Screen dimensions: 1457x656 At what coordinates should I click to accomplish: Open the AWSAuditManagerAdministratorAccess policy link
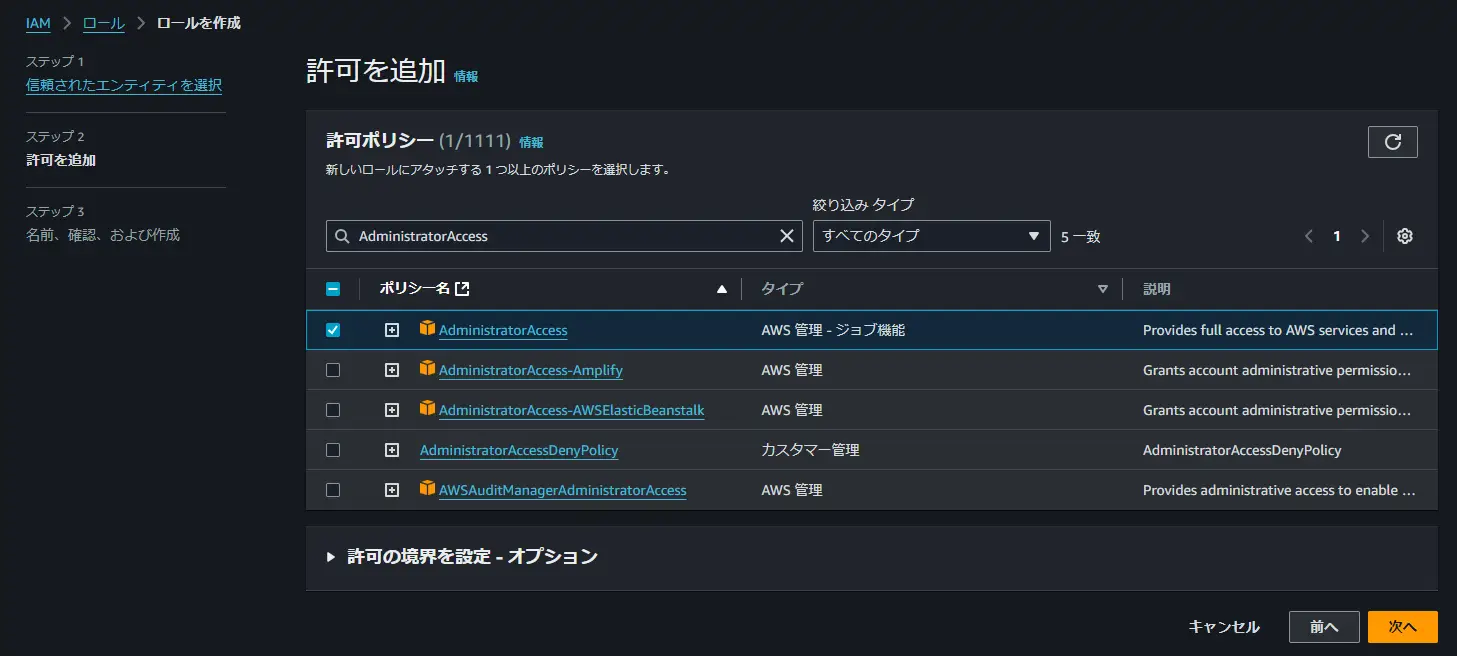(563, 490)
